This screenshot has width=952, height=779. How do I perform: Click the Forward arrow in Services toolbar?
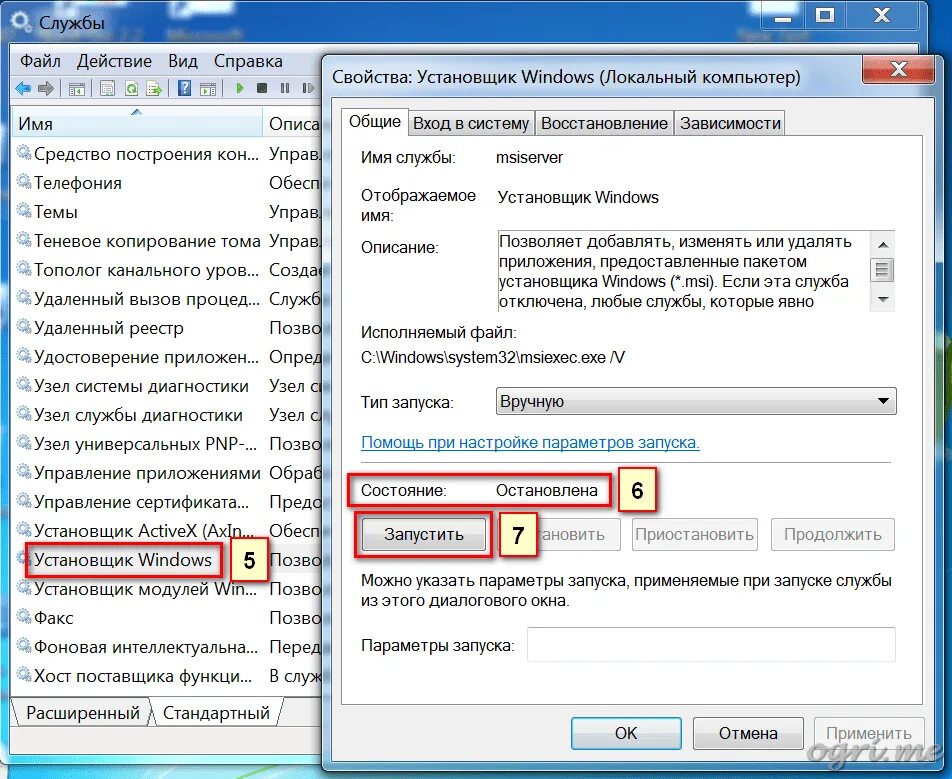click(46, 89)
